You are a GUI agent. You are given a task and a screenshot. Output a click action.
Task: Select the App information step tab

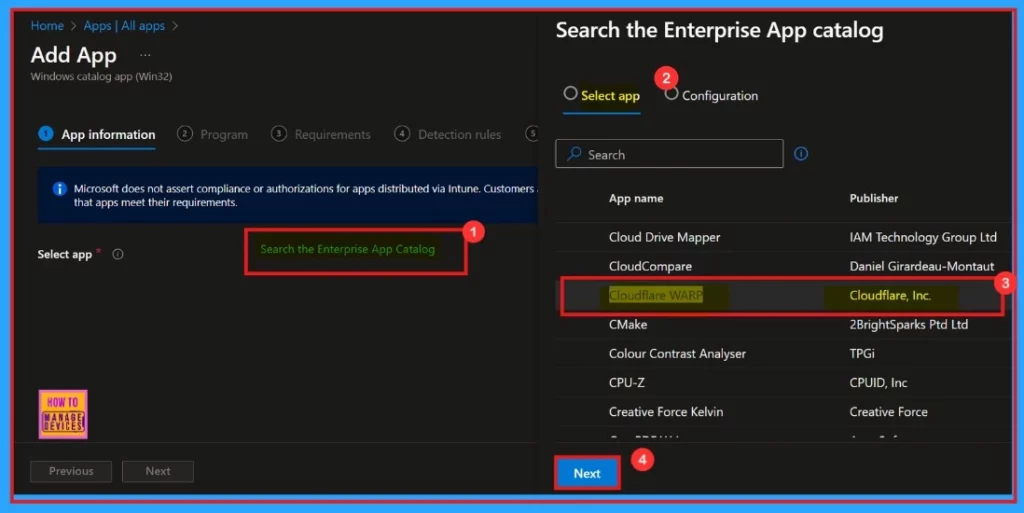tap(97, 134)
